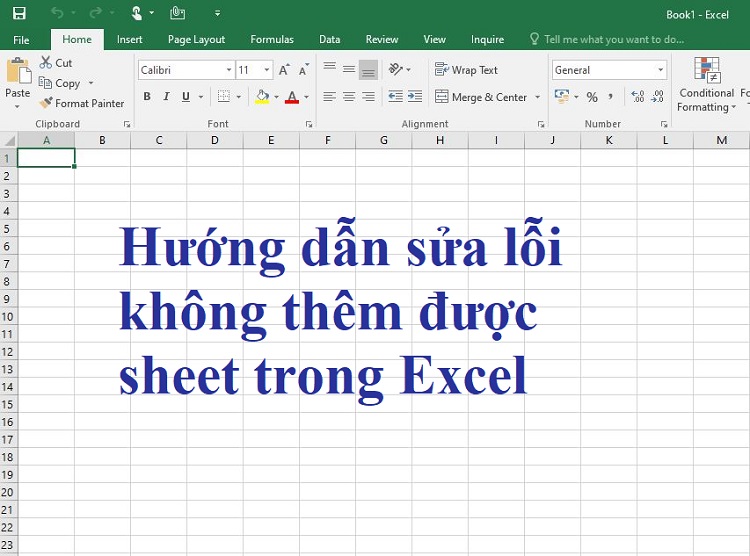The height and width of the screenshot is (556, 750).
Task: Activate the Format Painter
Action: (x=82, y=103)
